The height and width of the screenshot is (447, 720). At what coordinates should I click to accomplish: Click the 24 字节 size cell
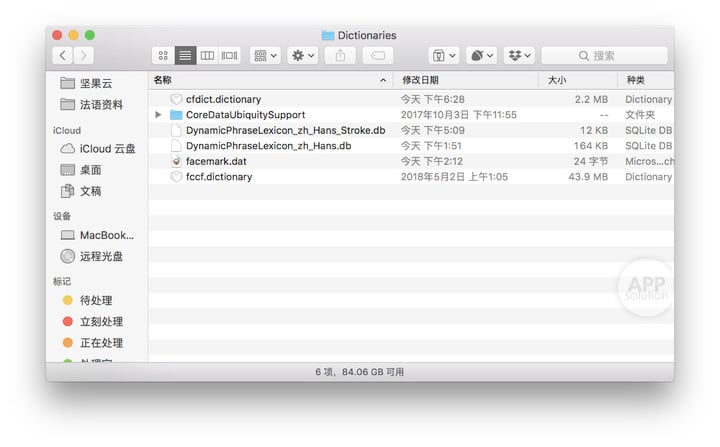(591, 161)
